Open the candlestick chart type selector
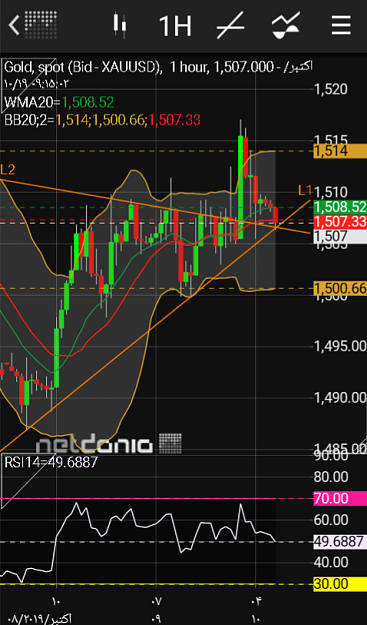This screenshot has width=367, height=625. (119, 26)
